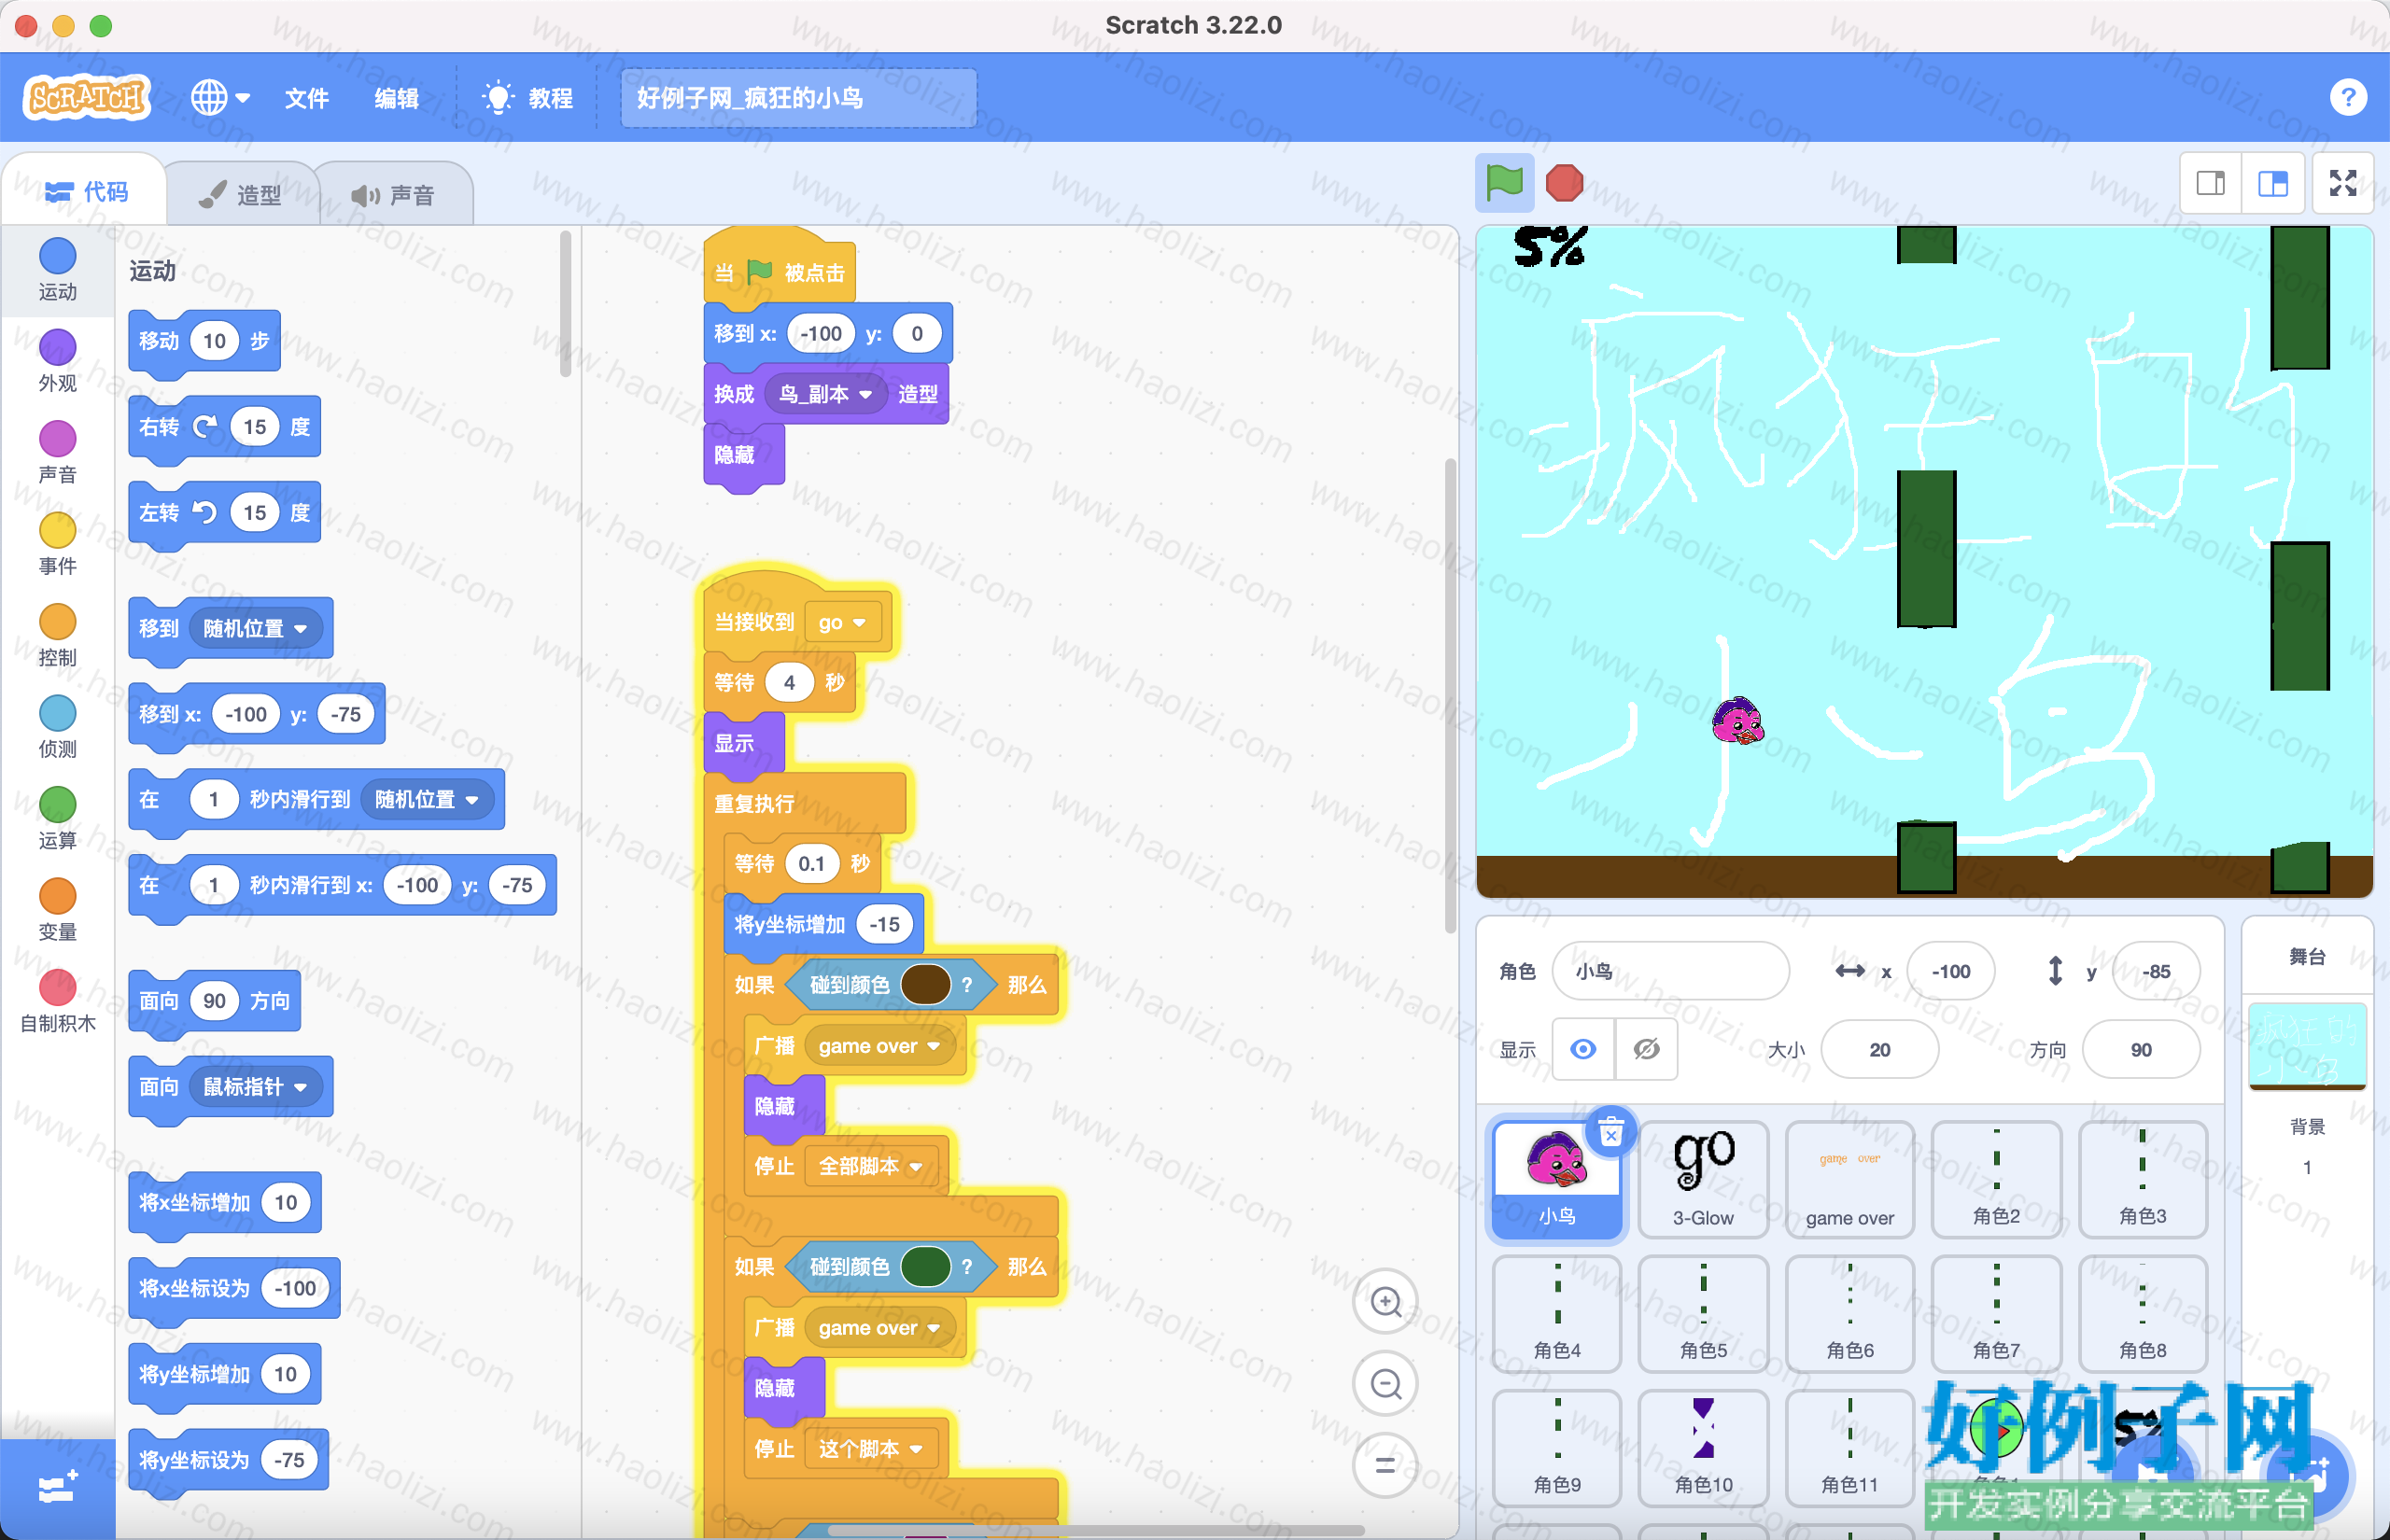Switch to large stage layout
The image size is (2390, 1540).
2272,183
